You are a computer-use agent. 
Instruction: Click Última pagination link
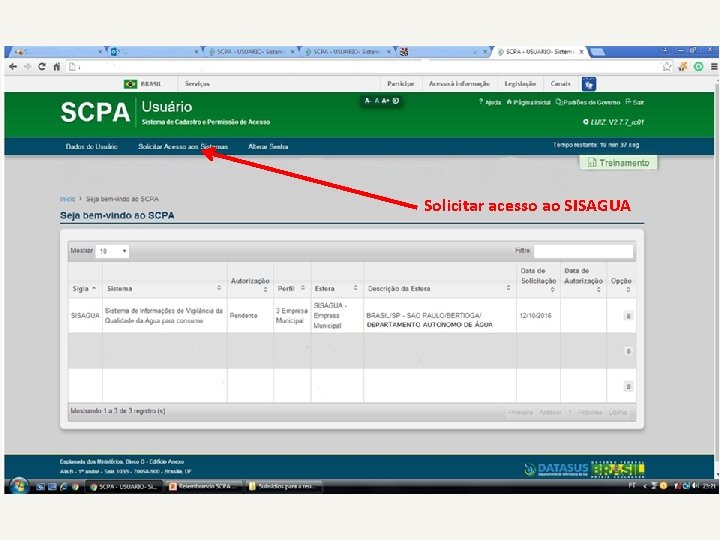pyautogui.click(x=618, y=412)
